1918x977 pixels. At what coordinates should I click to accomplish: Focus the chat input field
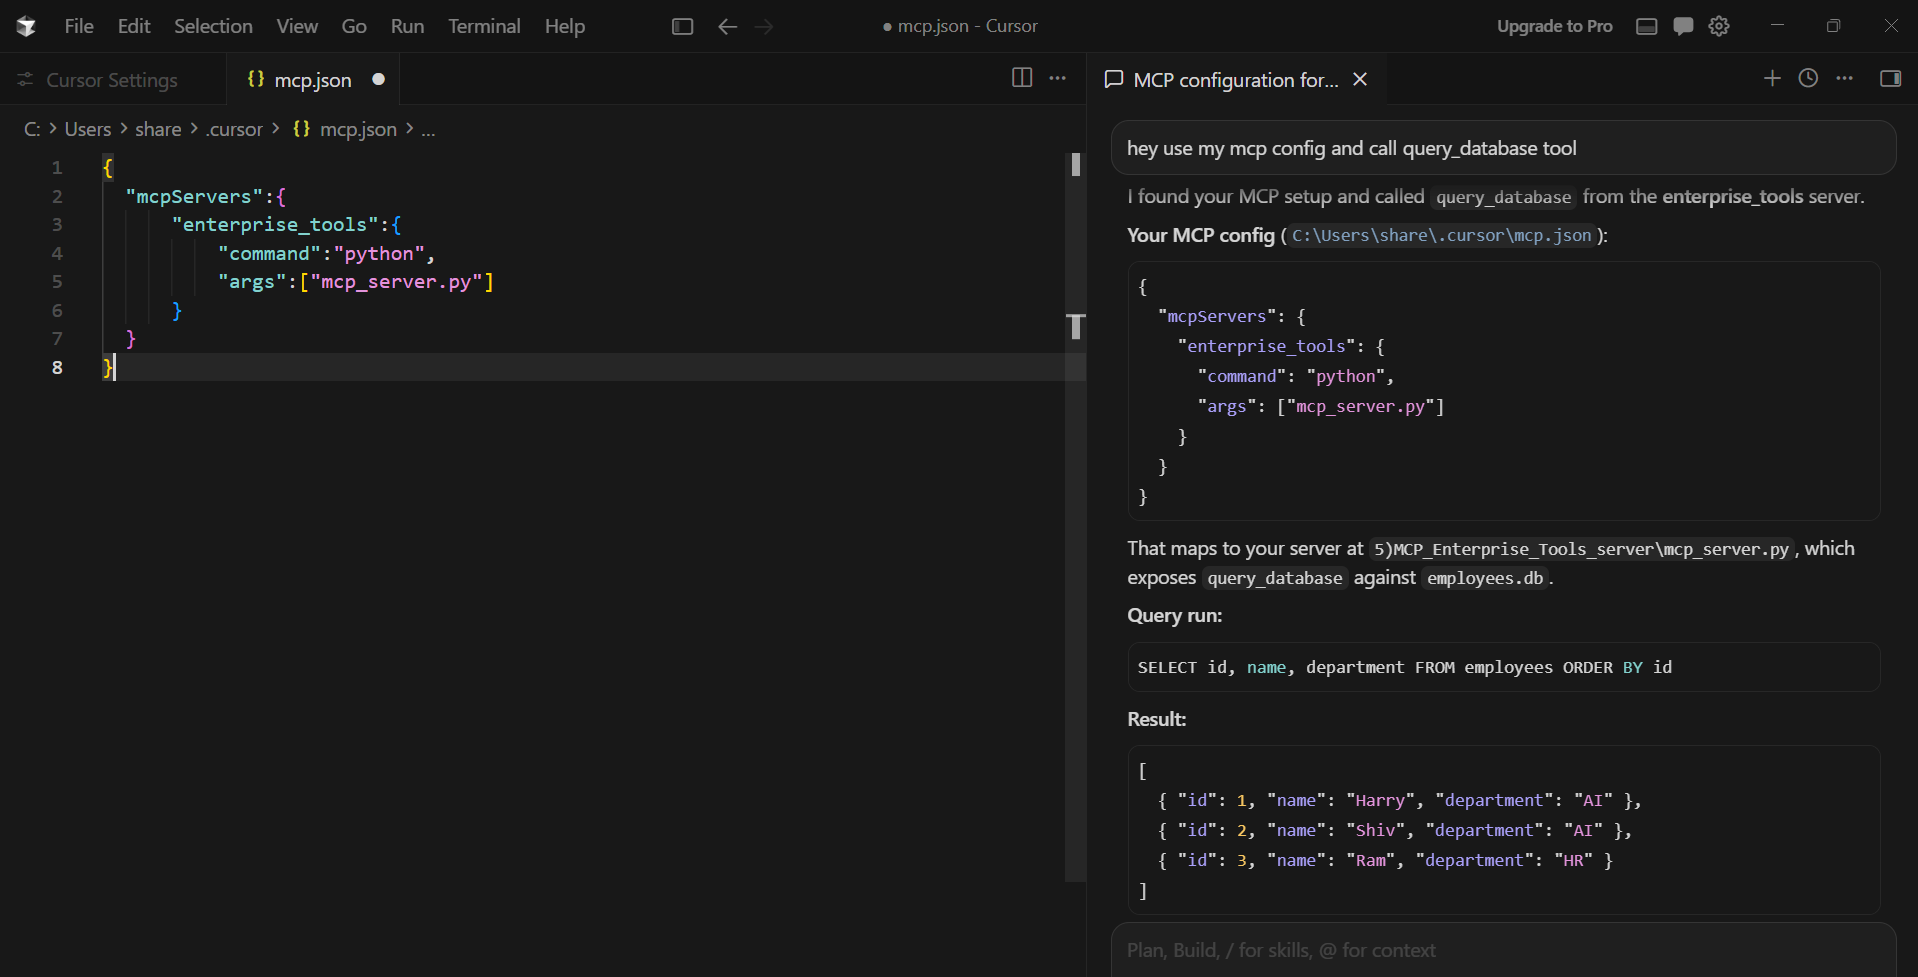1503,950
